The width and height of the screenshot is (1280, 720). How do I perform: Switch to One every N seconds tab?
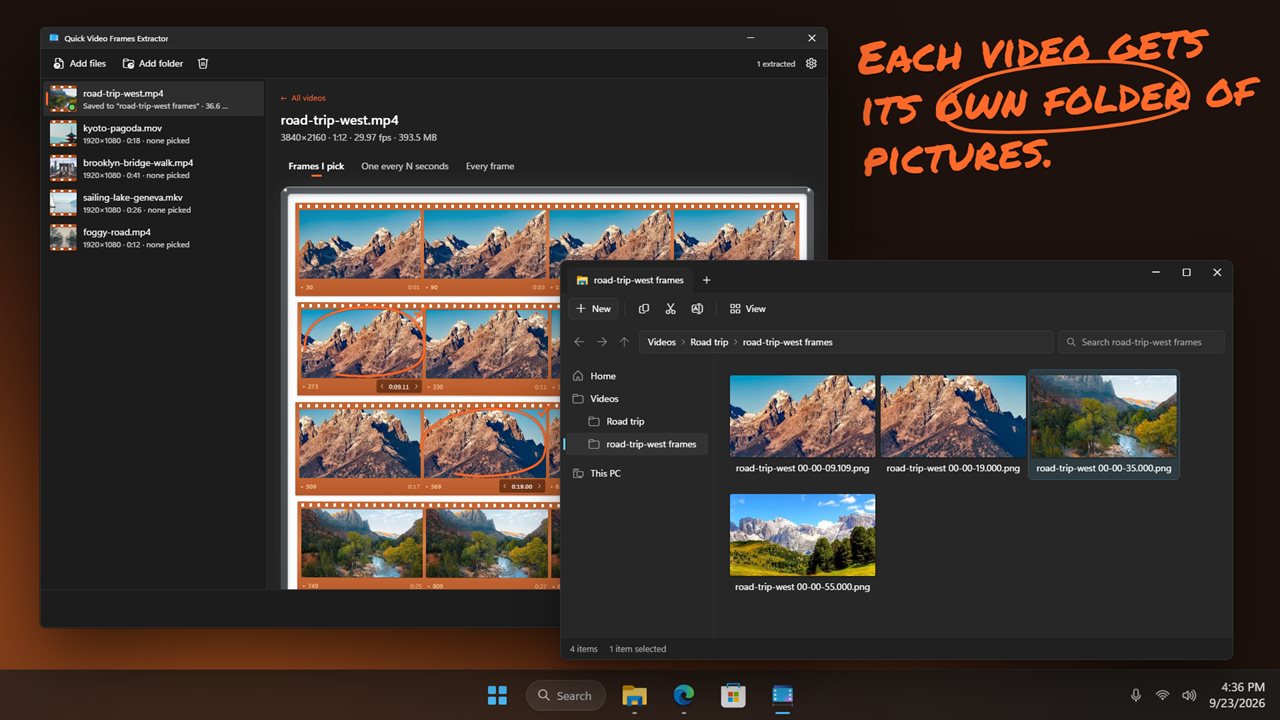(x=405, y=166)
